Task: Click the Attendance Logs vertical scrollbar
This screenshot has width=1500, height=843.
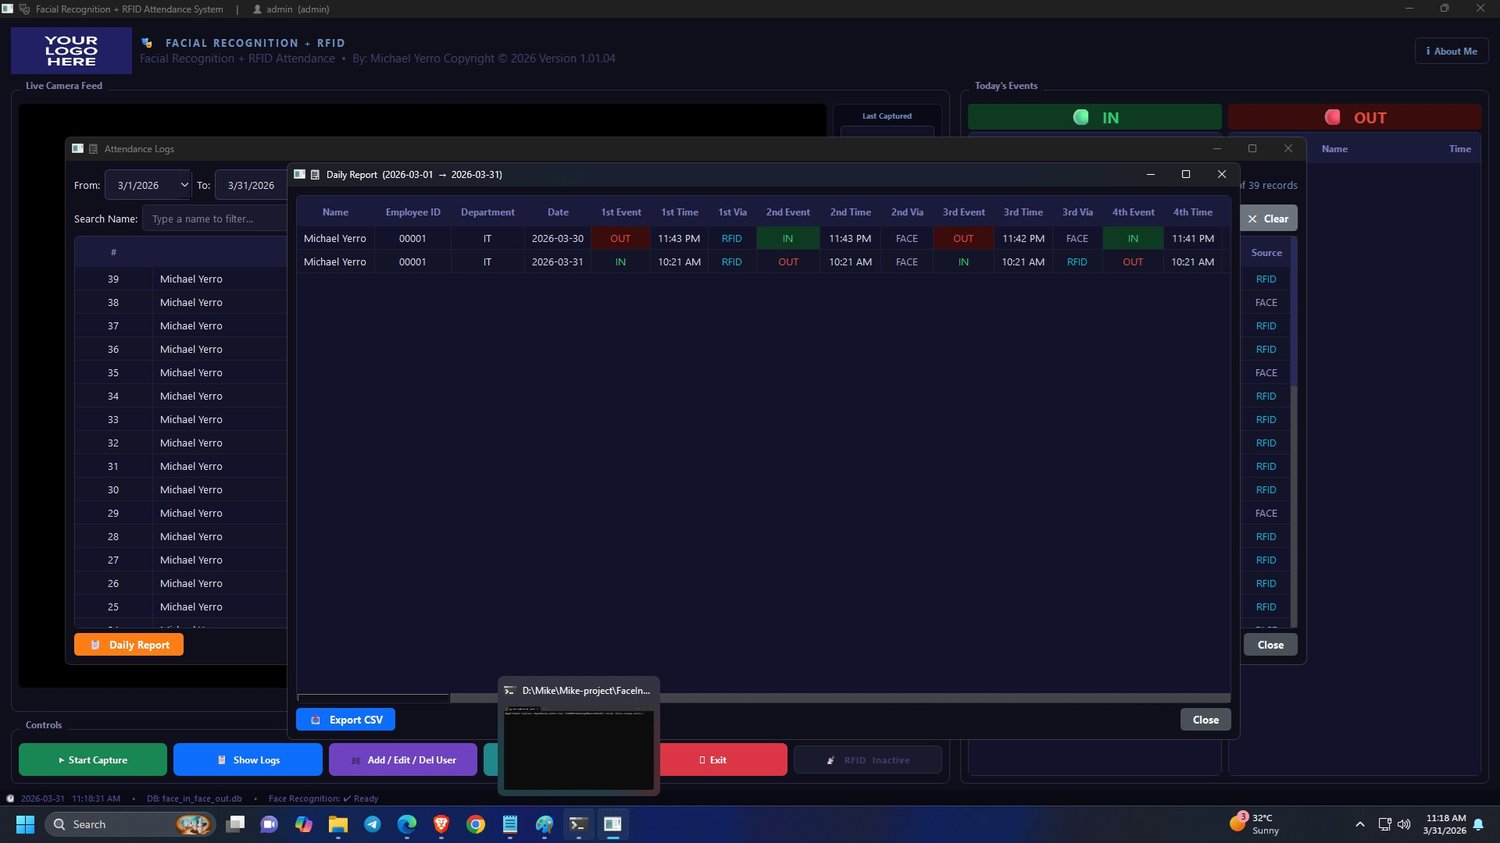Action: coord(1294,432)
